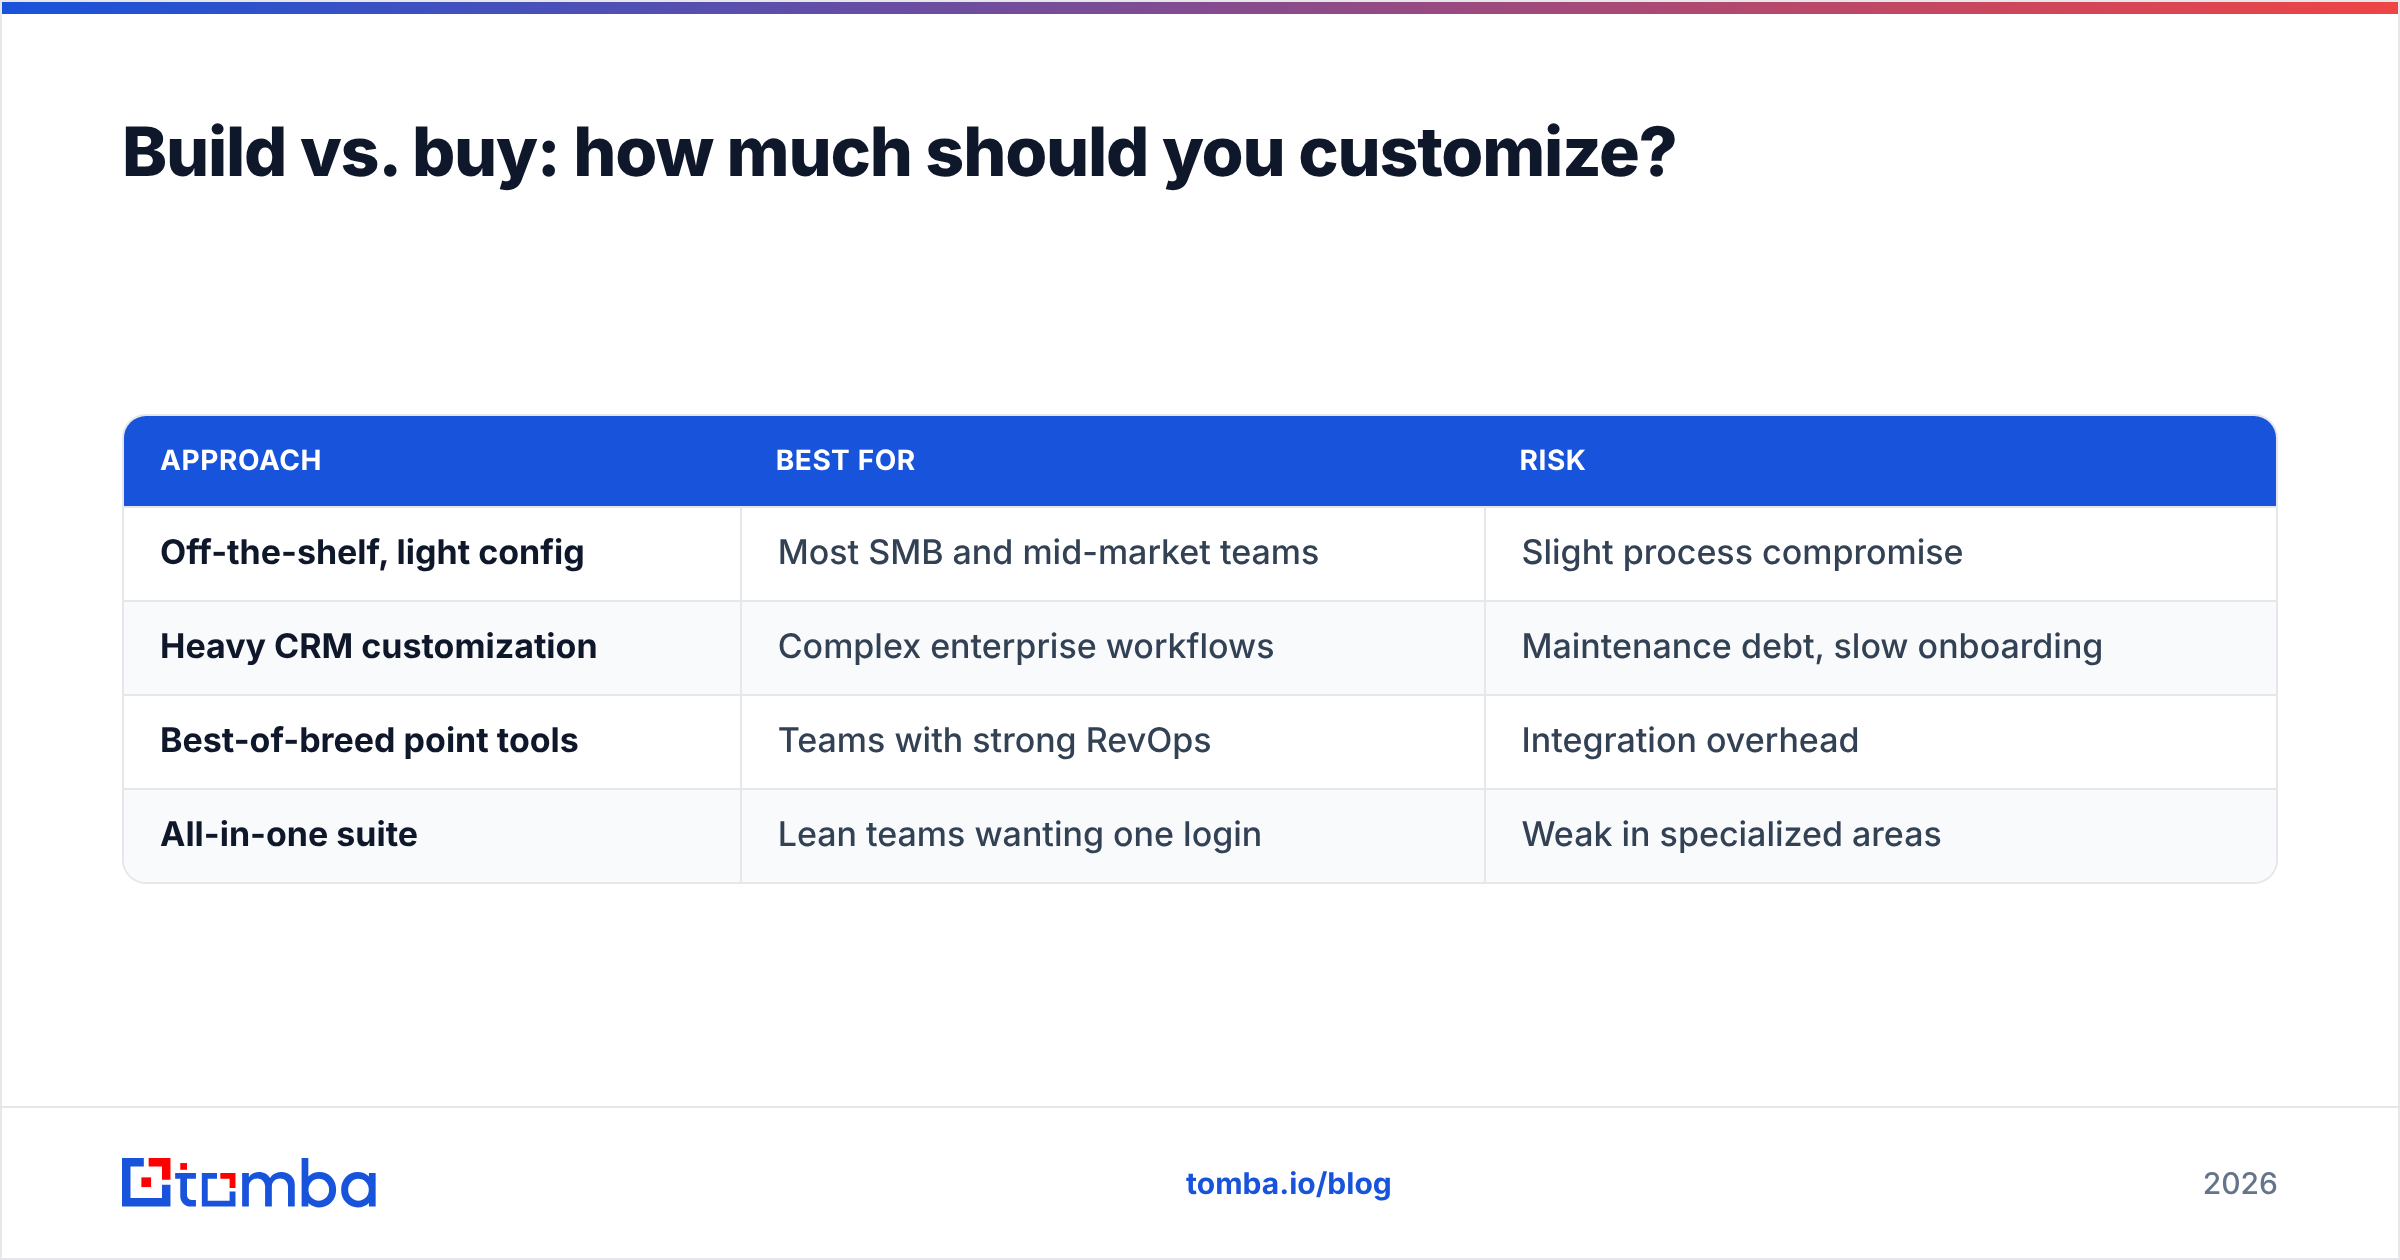The height and width of the screenshot is (1260, 2400).
Task: Click the 'Heavy CRM customization' cell
Action: pos(432,647)
